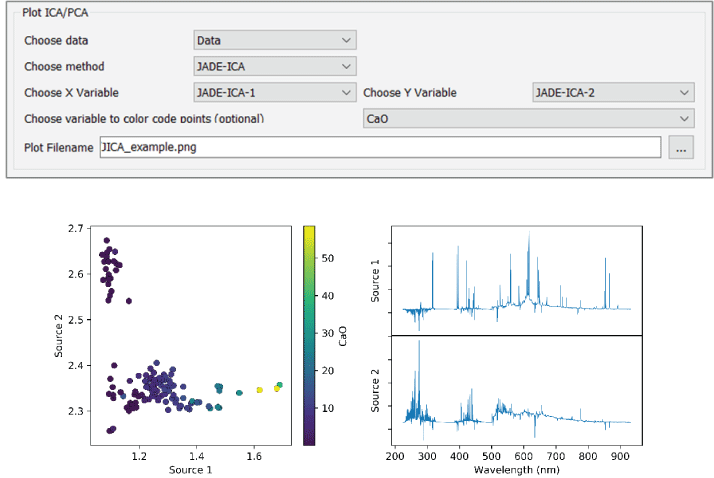Click the Choose Y Variable label
The height and width of the screenshot is (478, 714).
(410, 93)
